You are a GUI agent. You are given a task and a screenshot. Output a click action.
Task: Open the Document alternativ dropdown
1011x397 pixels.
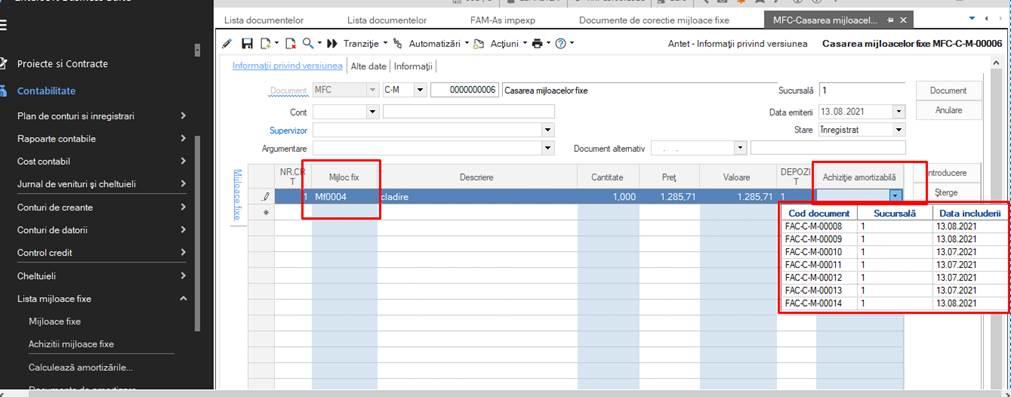click(740, 148)
